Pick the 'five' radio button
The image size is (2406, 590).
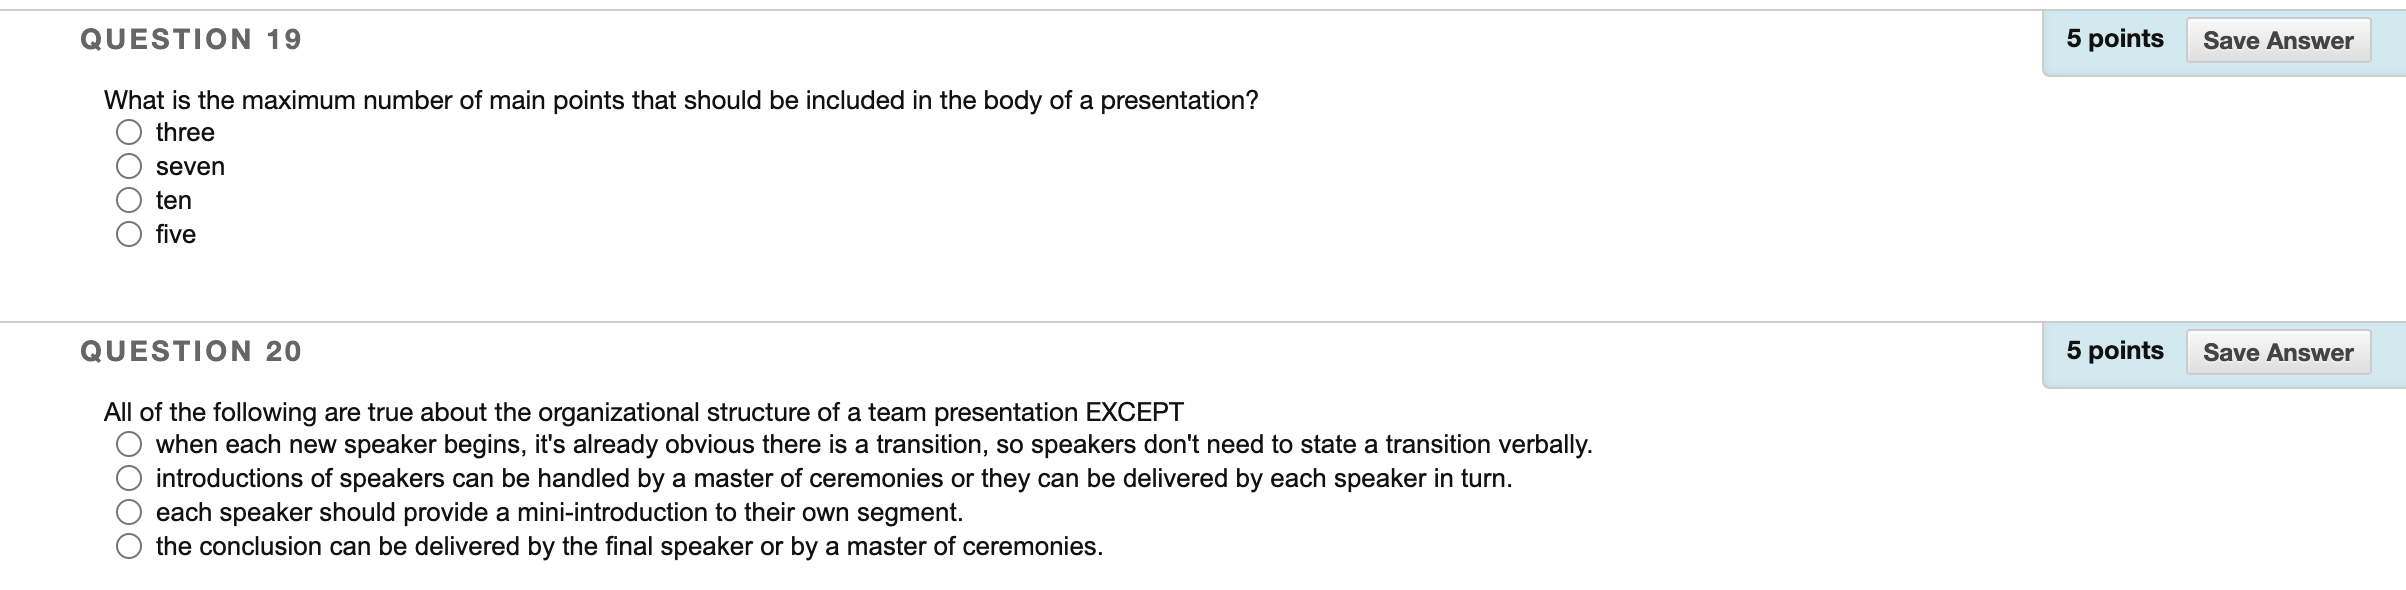coord(129,234)
